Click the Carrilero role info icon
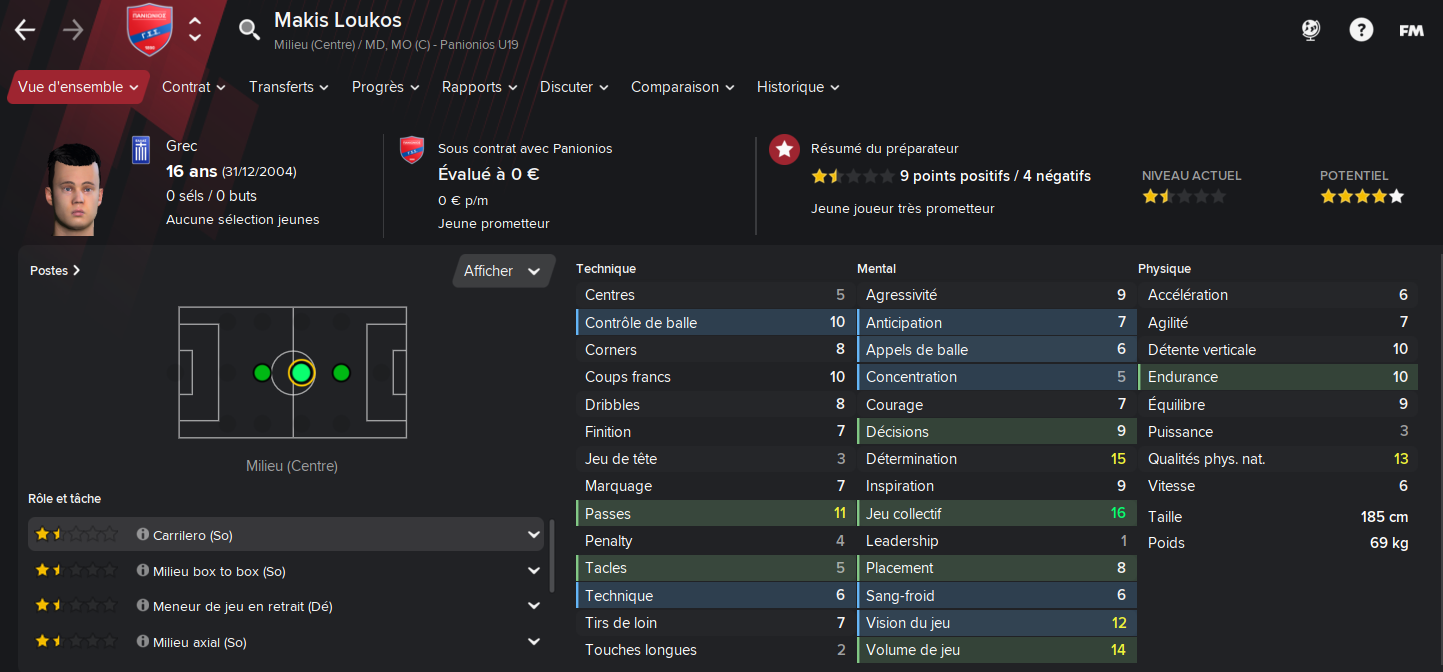 (x=142, y=535)
